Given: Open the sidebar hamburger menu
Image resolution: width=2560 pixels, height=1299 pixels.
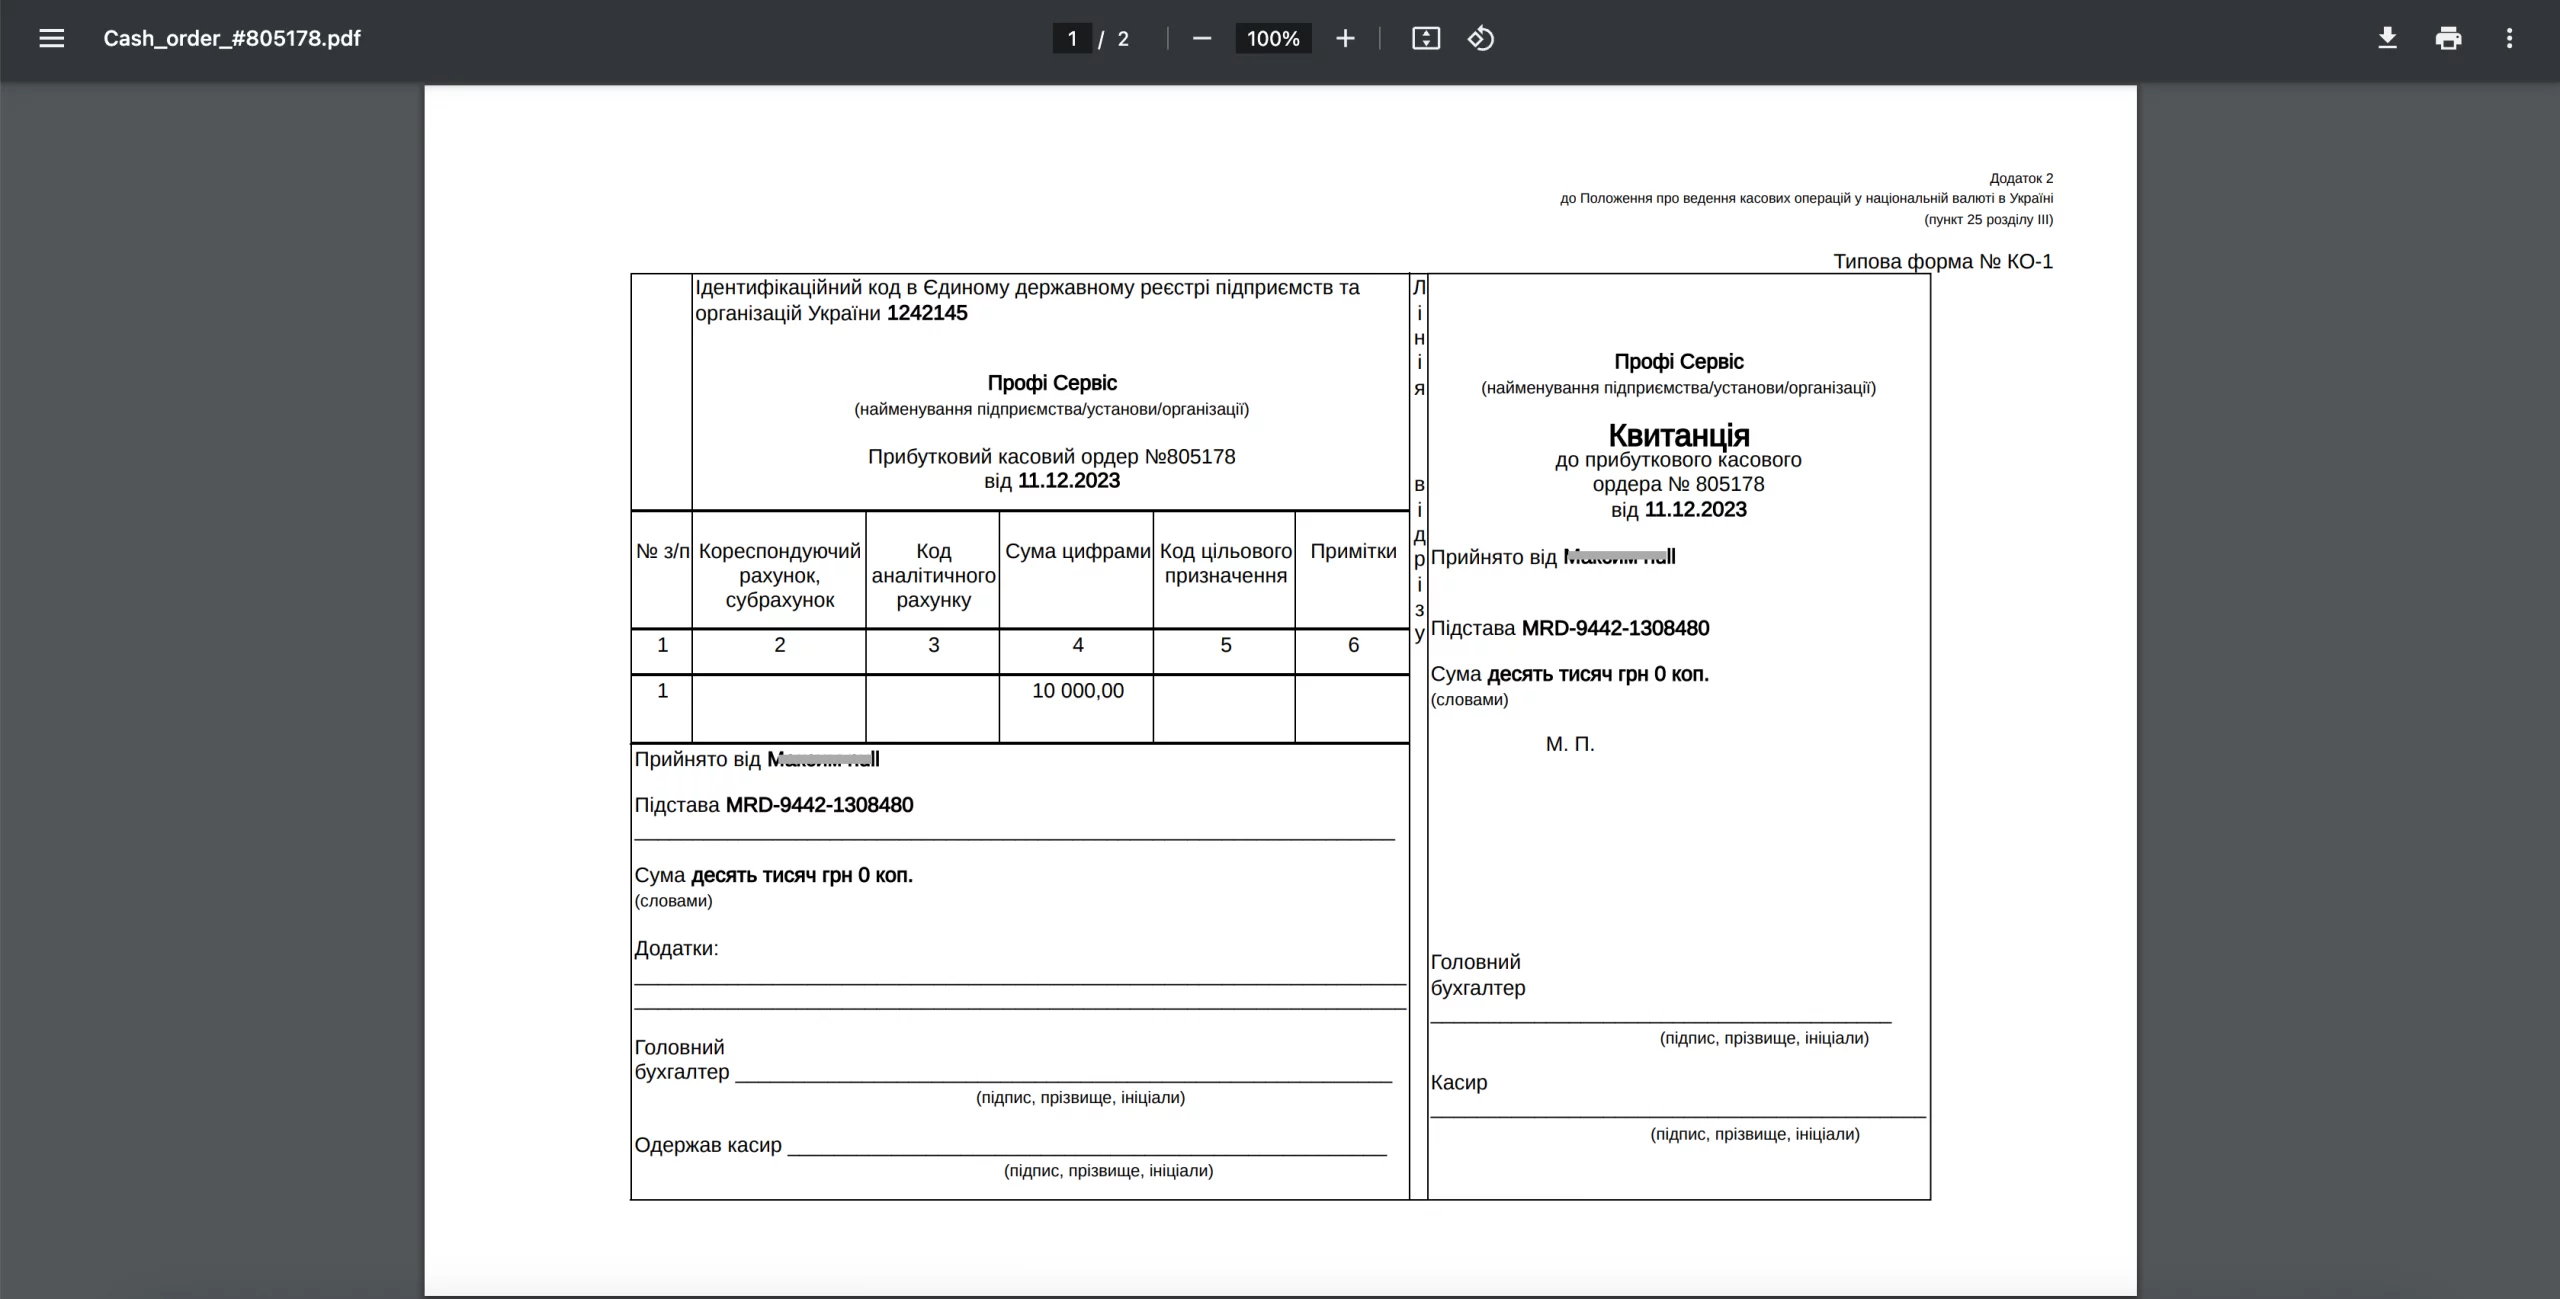Looking at the screenshot, I should click(x=51, y=38).
